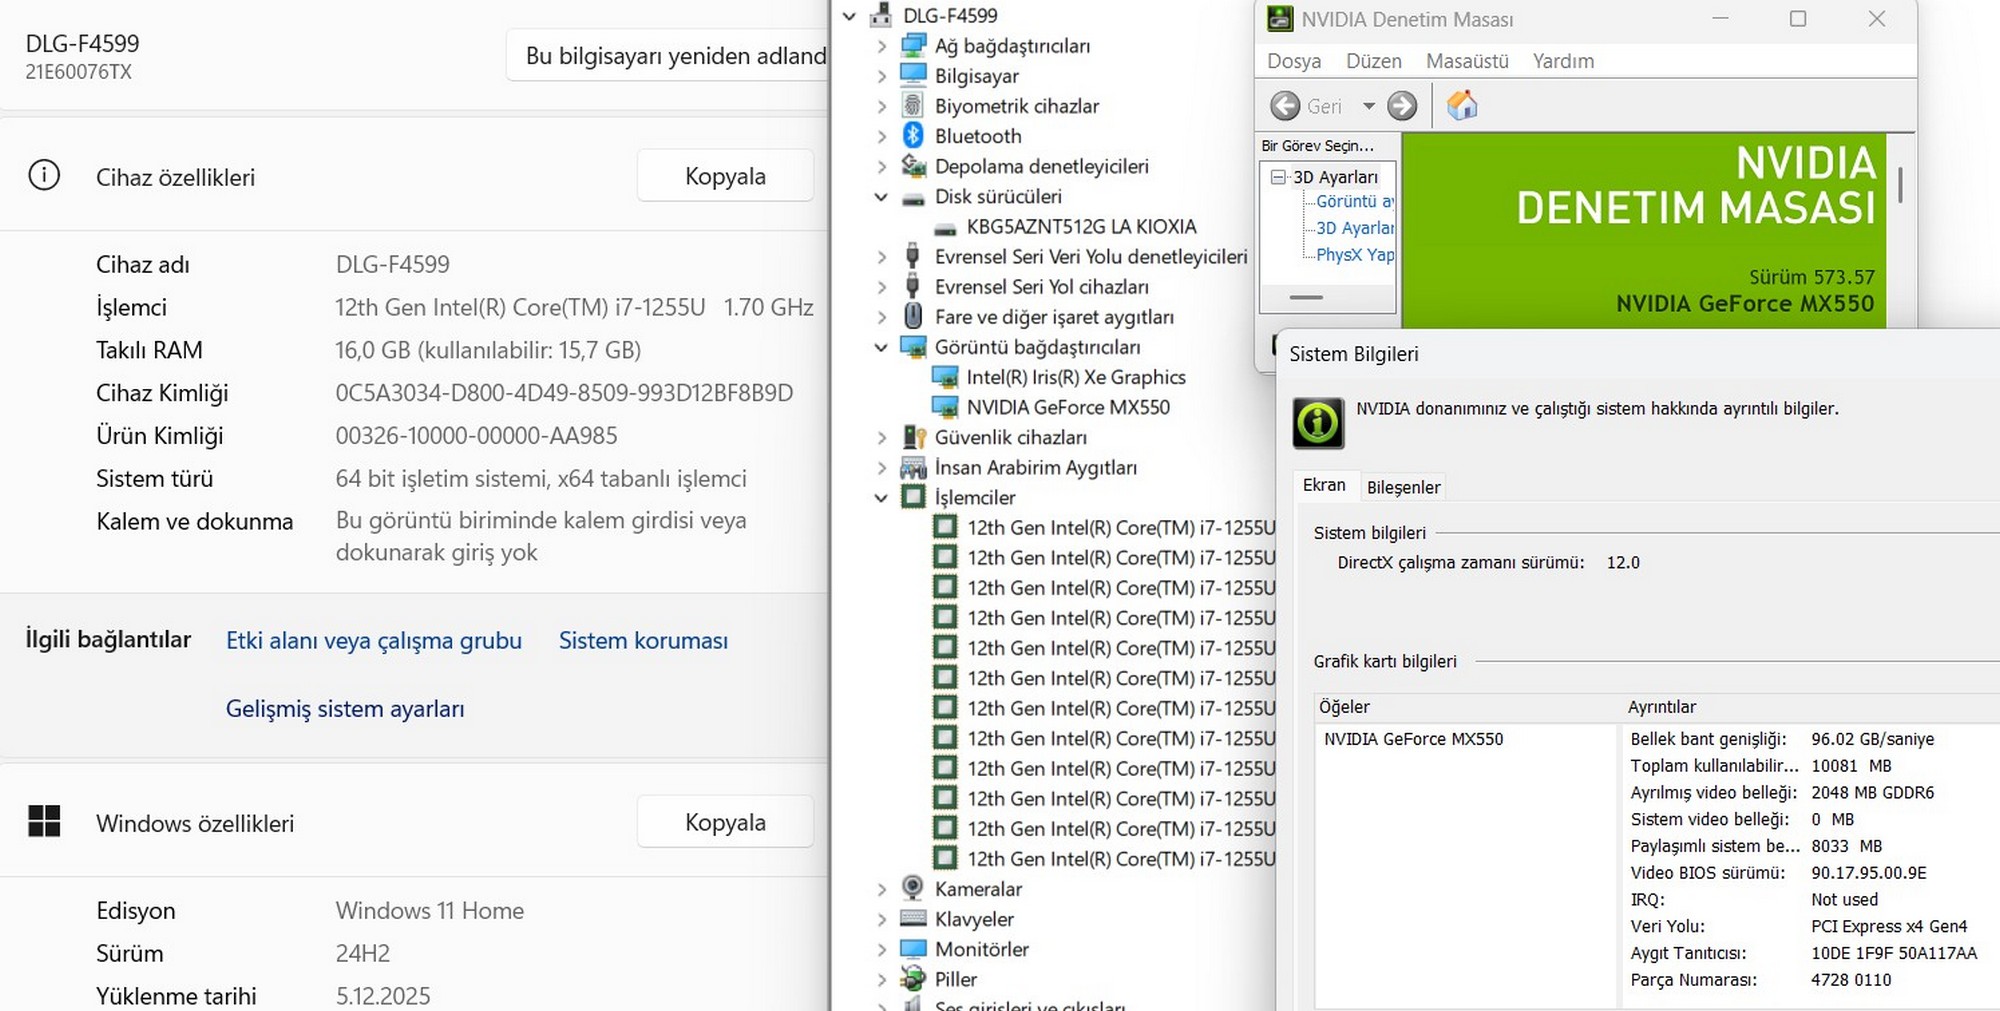Collapse the İşlemciler processor list
This screenshot has height=1011, width=2000.
click(x=881, y=497)
